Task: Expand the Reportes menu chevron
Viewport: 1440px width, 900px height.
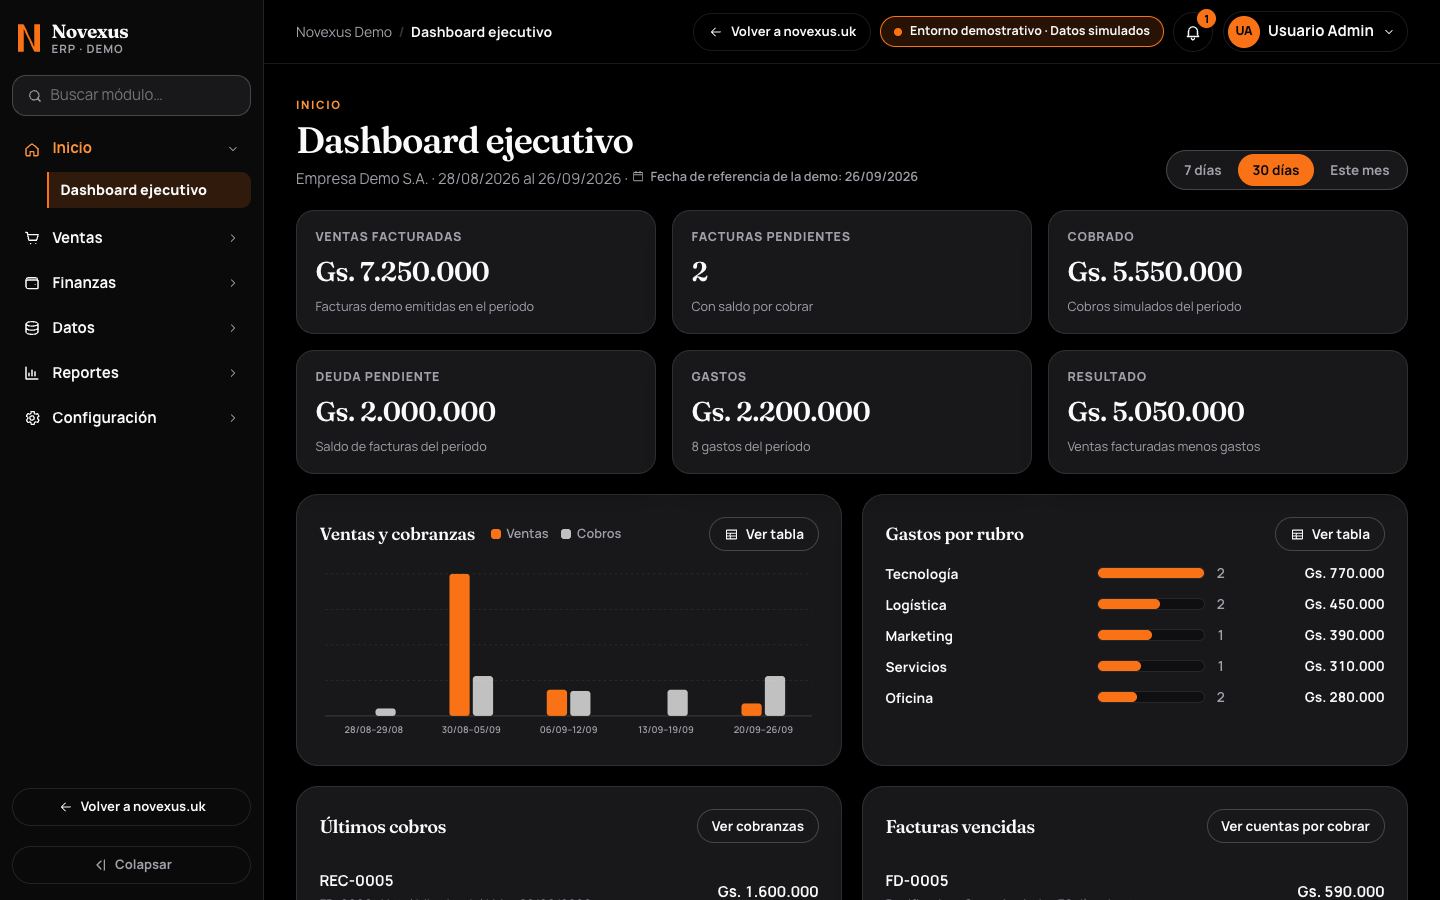Action: coord(233,373)
